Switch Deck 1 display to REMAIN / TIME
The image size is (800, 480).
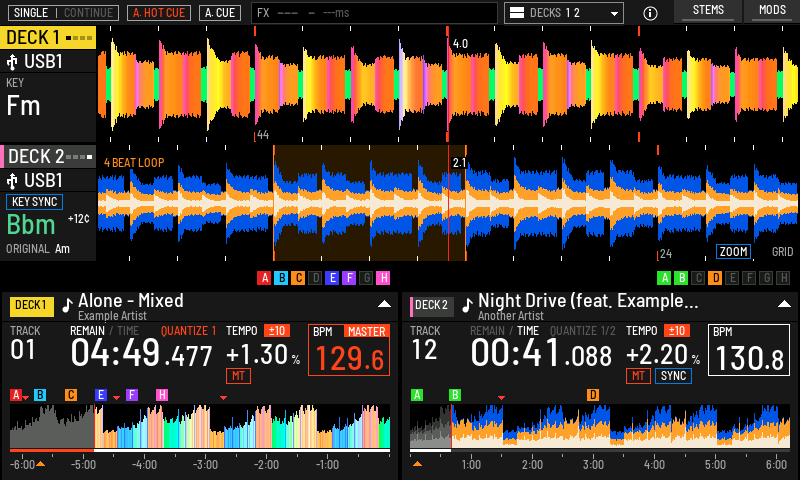point(104,331)
